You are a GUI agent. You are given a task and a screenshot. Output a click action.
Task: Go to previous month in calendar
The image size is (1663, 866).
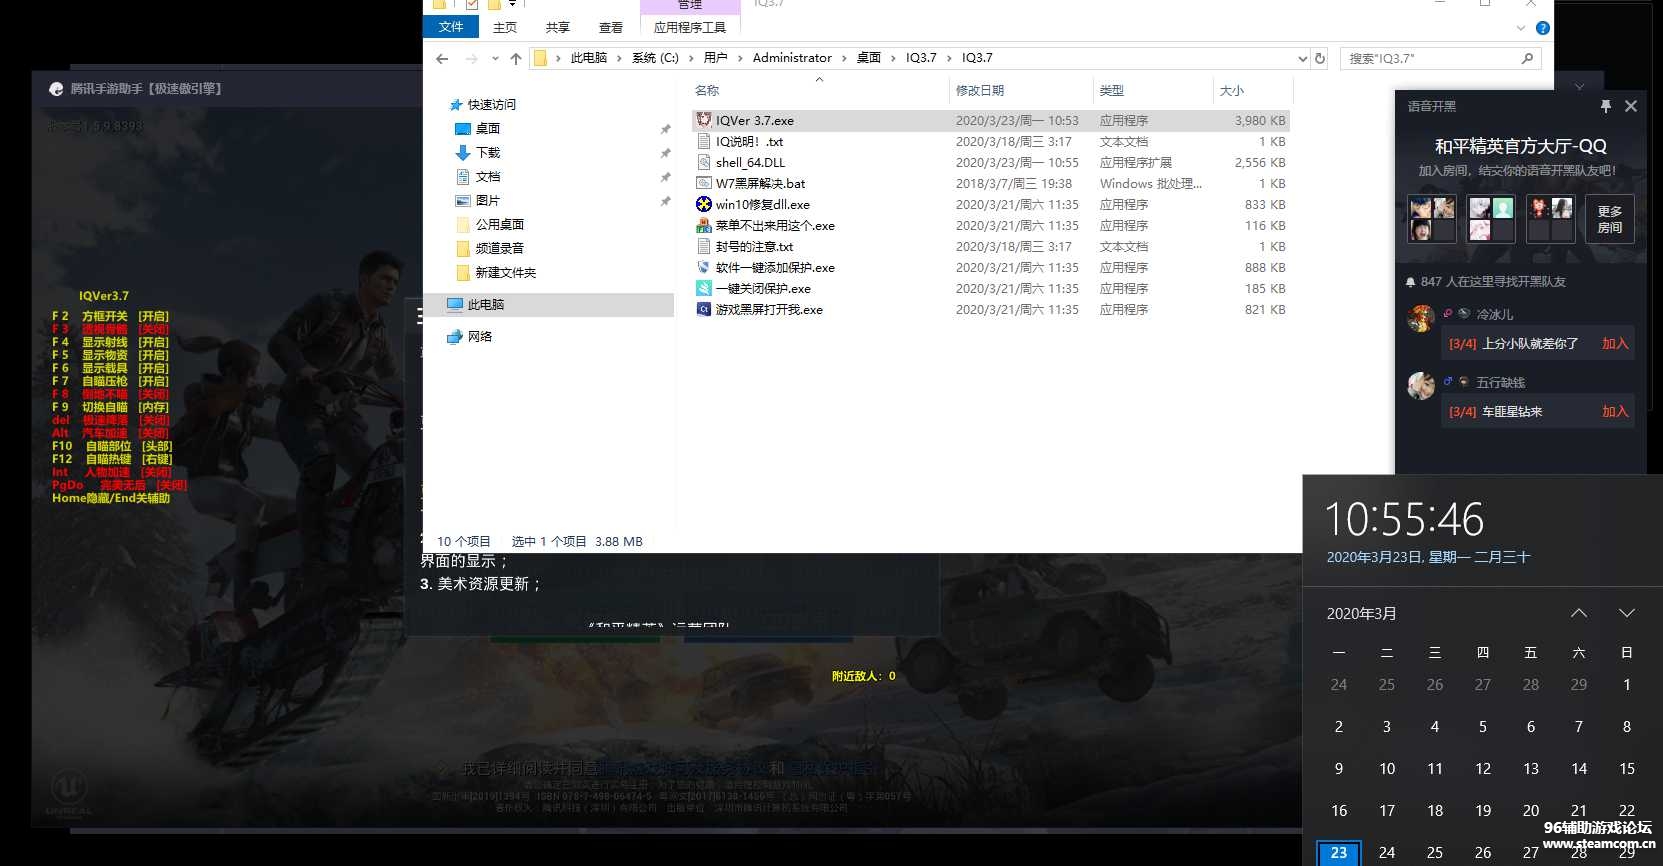1579,613
